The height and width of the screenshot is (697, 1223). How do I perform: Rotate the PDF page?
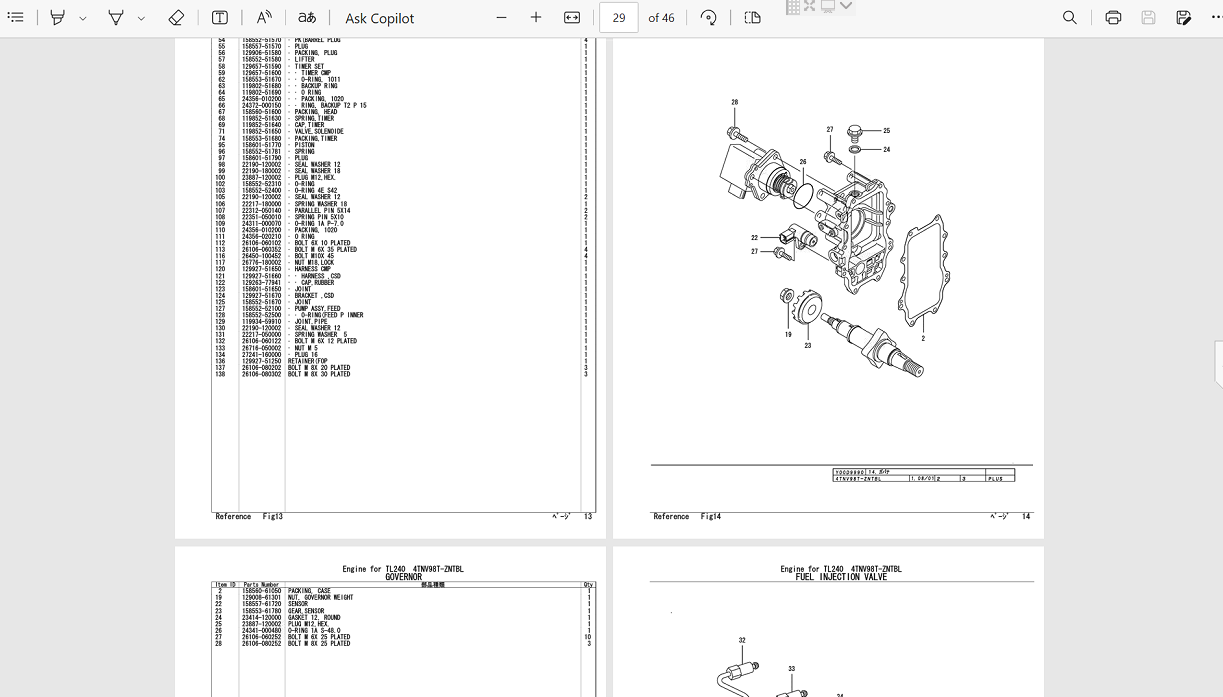click(x=709, y=17)
